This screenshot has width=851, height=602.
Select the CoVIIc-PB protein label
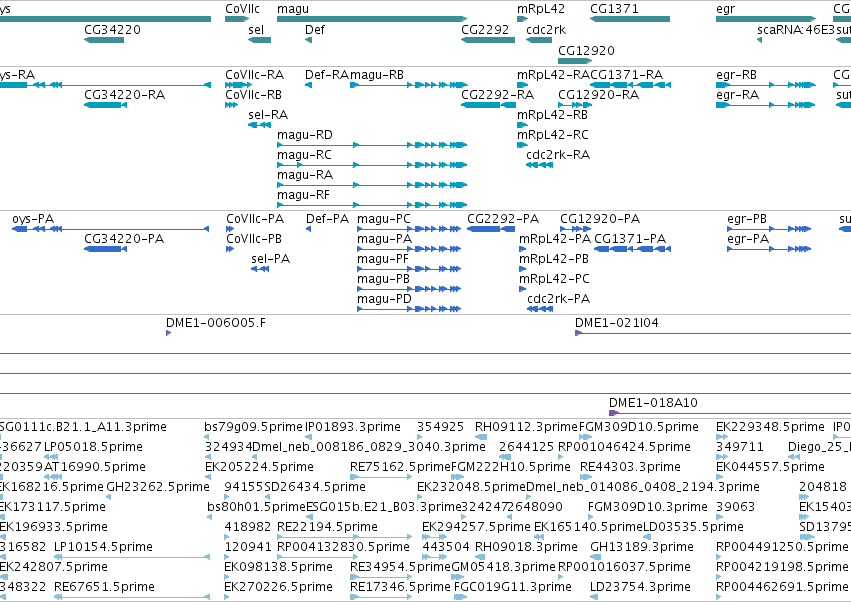tap(254, 239)
